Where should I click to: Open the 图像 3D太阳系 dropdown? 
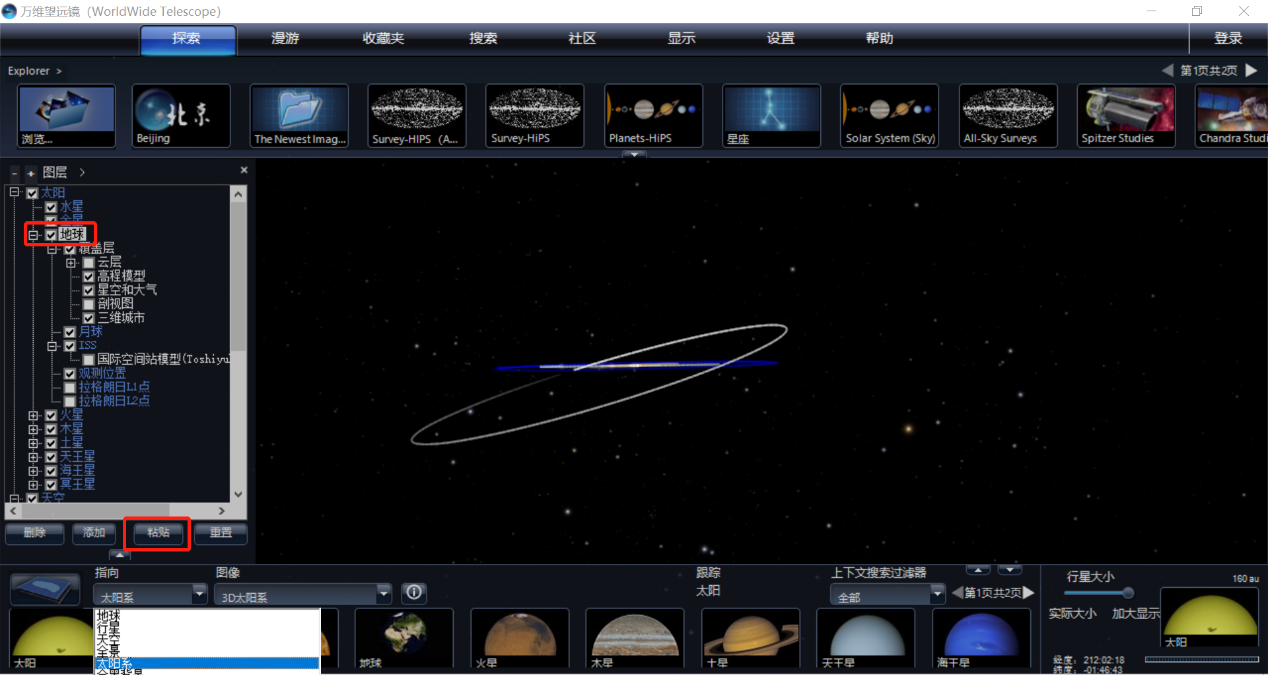coord(302,595)
